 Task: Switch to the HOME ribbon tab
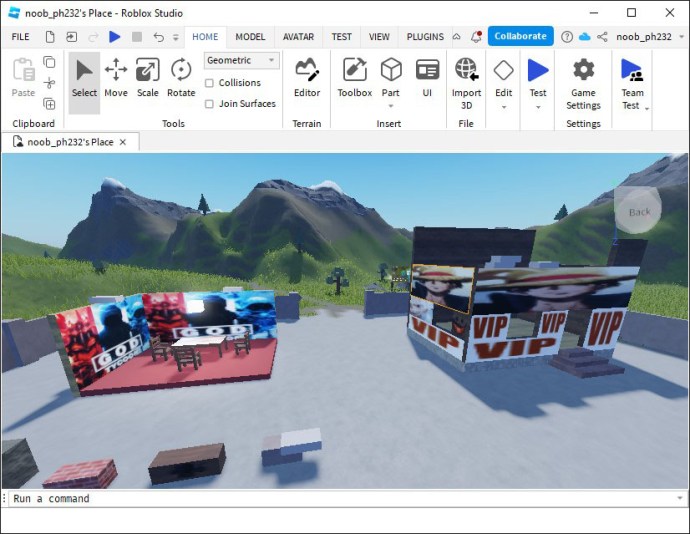205,37
